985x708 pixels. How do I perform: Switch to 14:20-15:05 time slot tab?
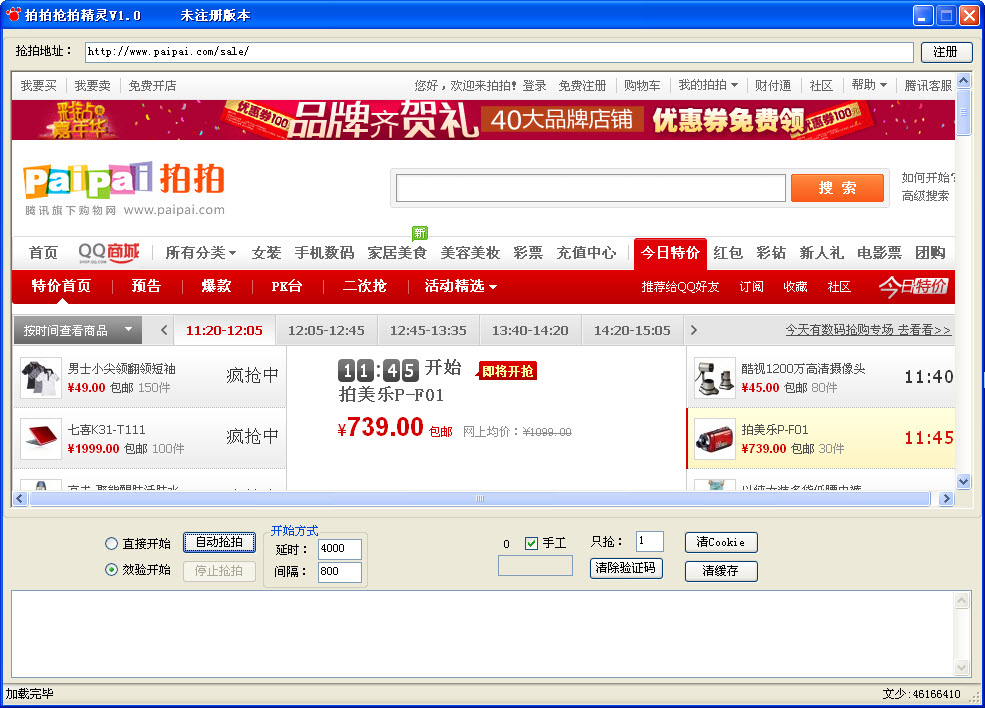(632, 330)
